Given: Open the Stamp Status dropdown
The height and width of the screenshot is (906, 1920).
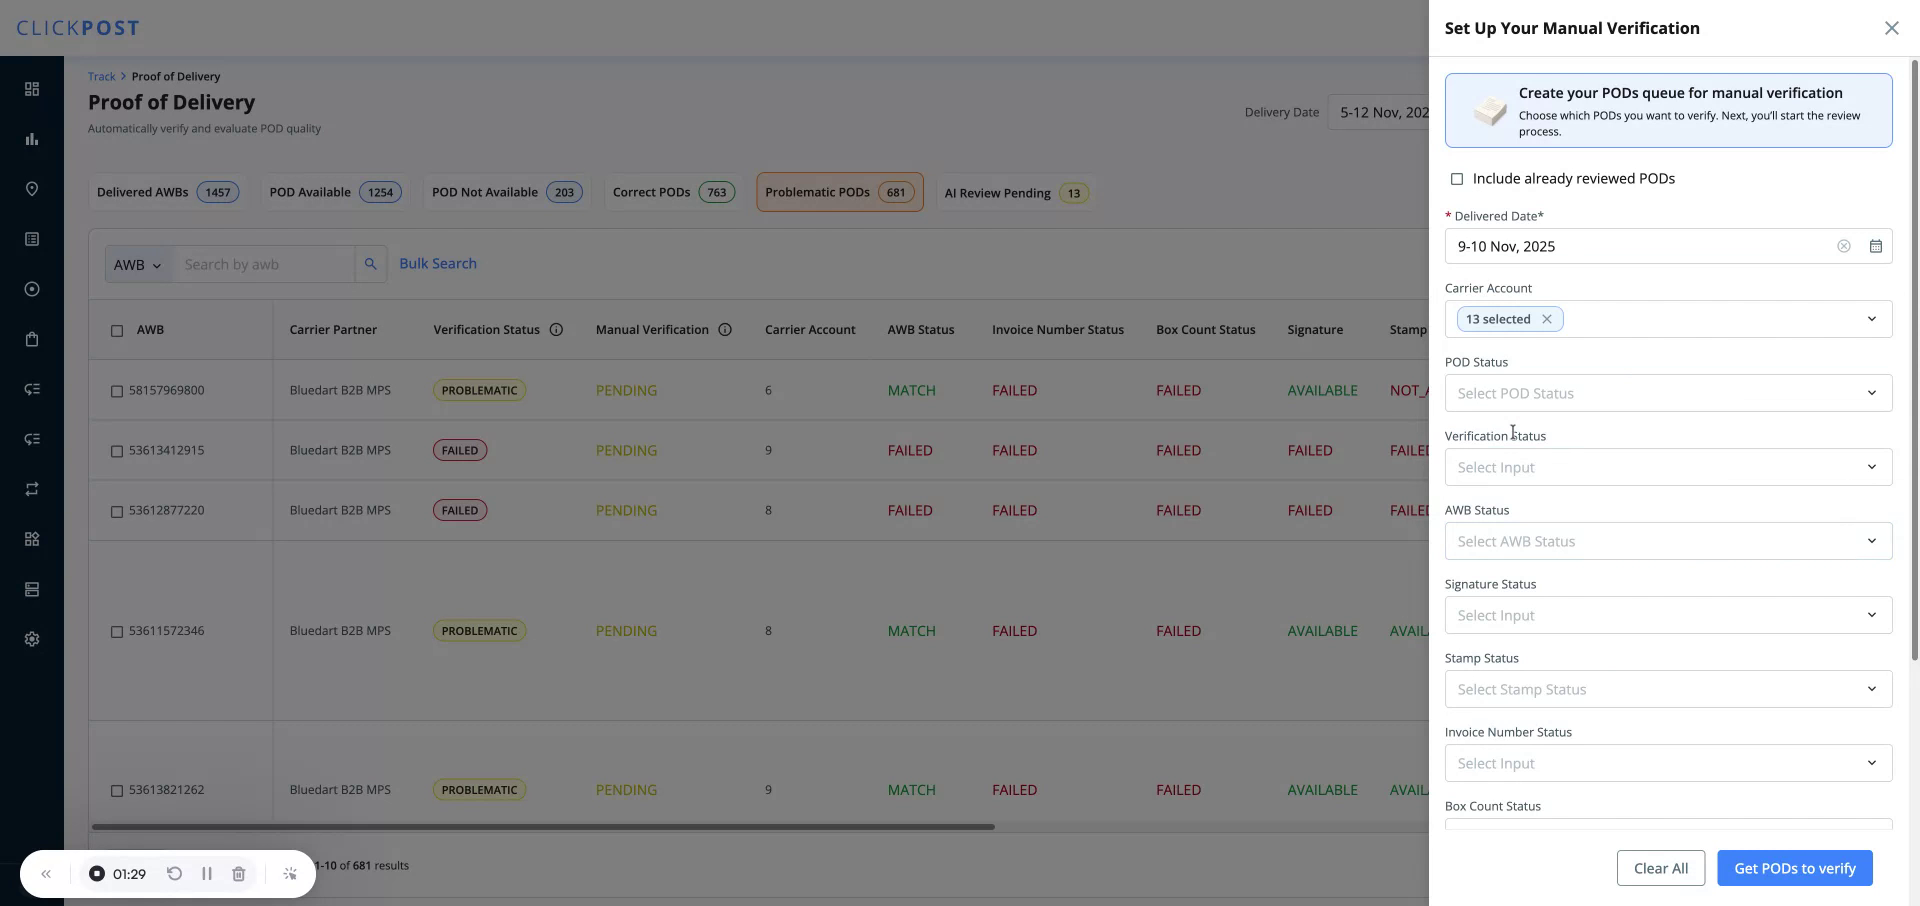Looking at the screenshot, I should click(x=1667, y=689).
